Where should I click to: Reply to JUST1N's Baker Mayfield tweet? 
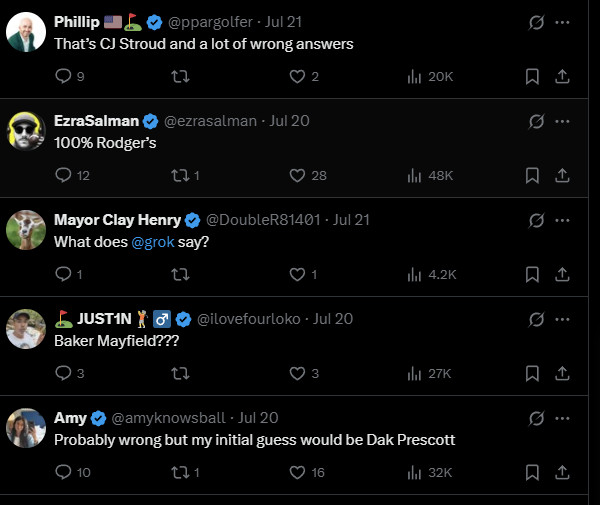point(63,373)
